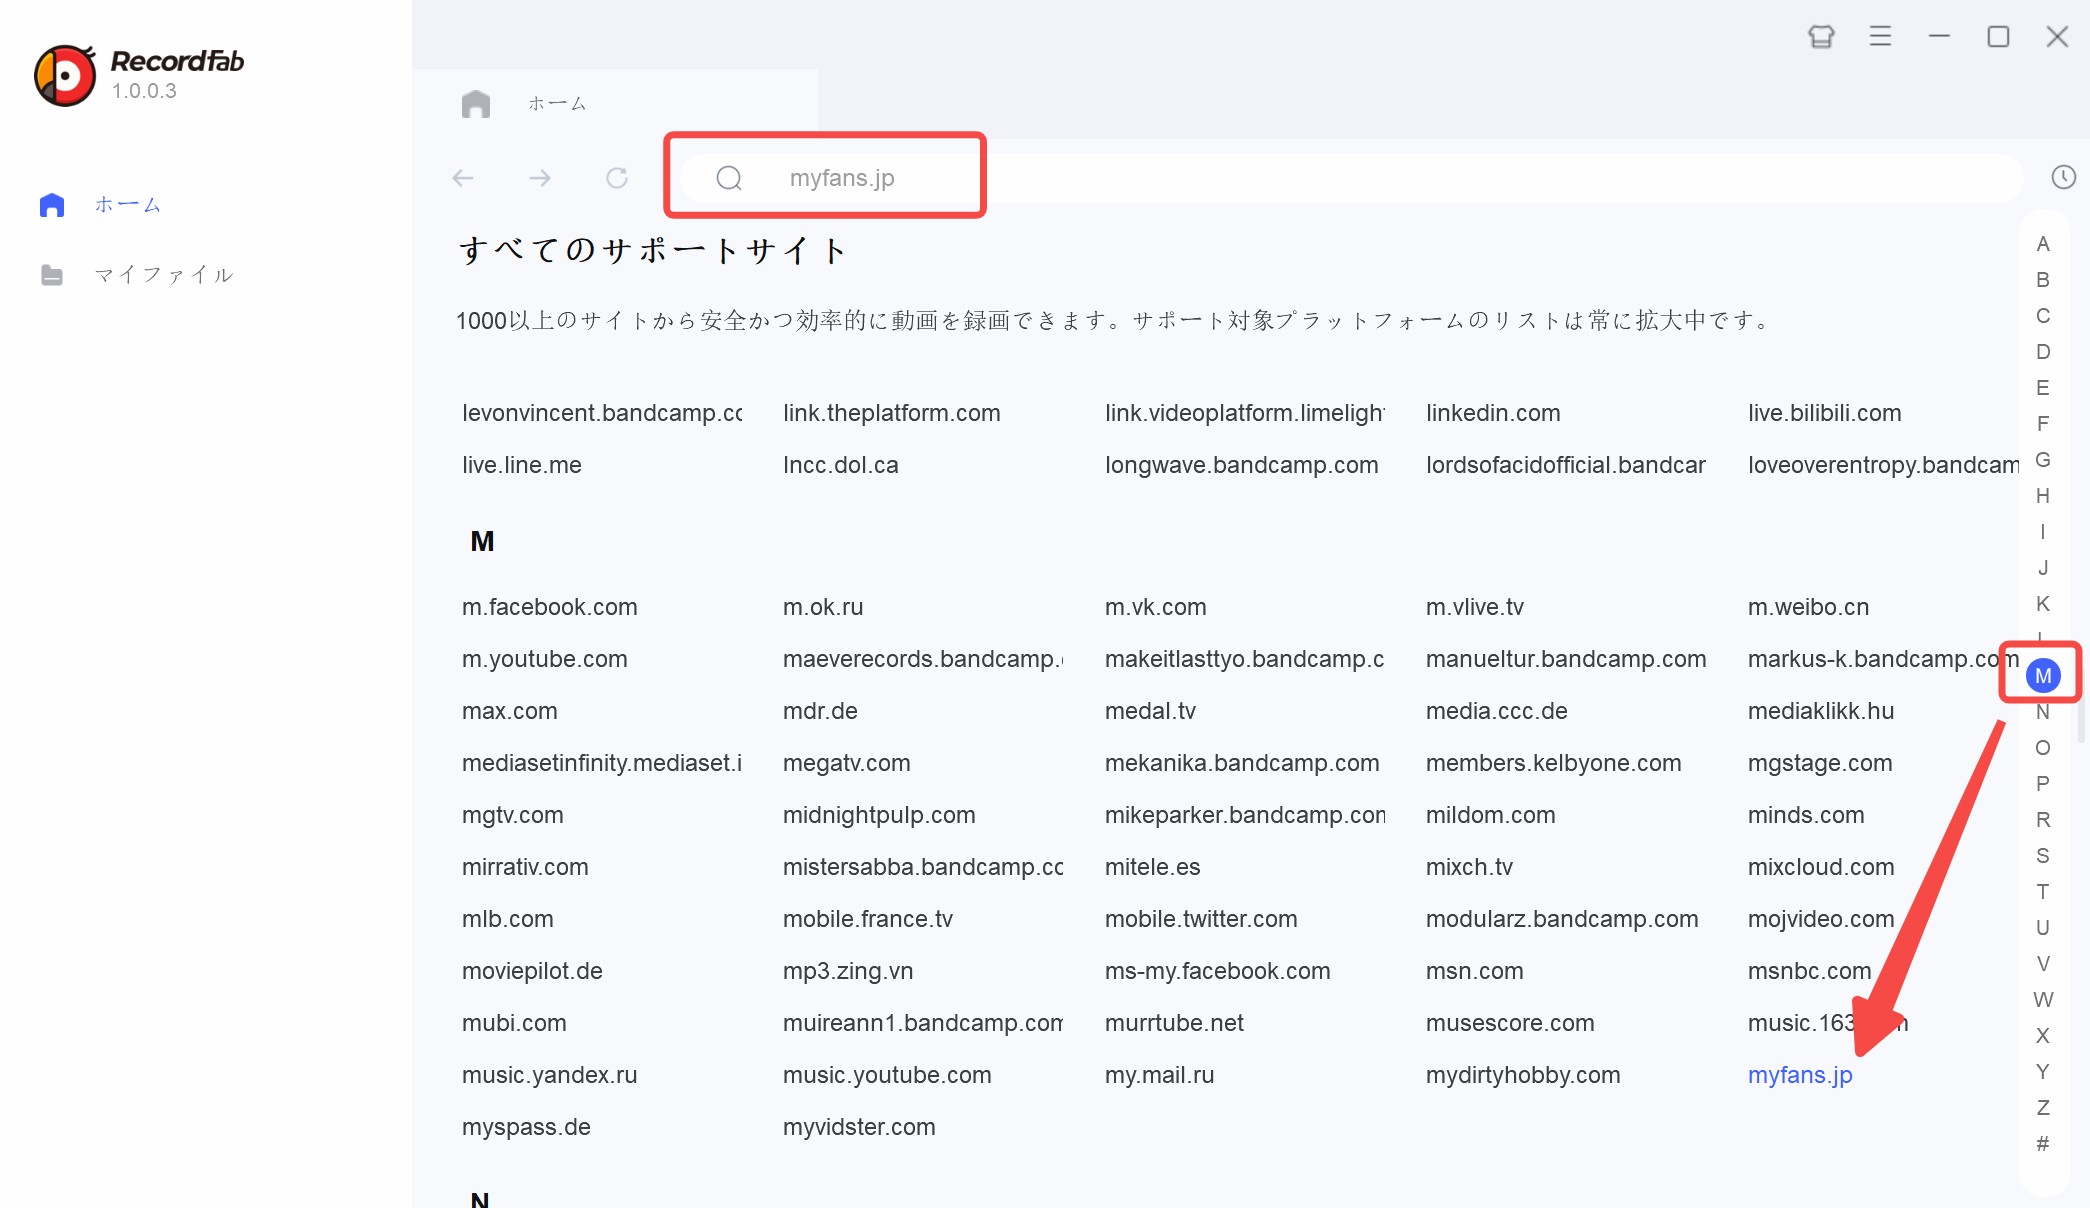
Task: Open the hamburger menu icon
Action: pos(1880,37)
